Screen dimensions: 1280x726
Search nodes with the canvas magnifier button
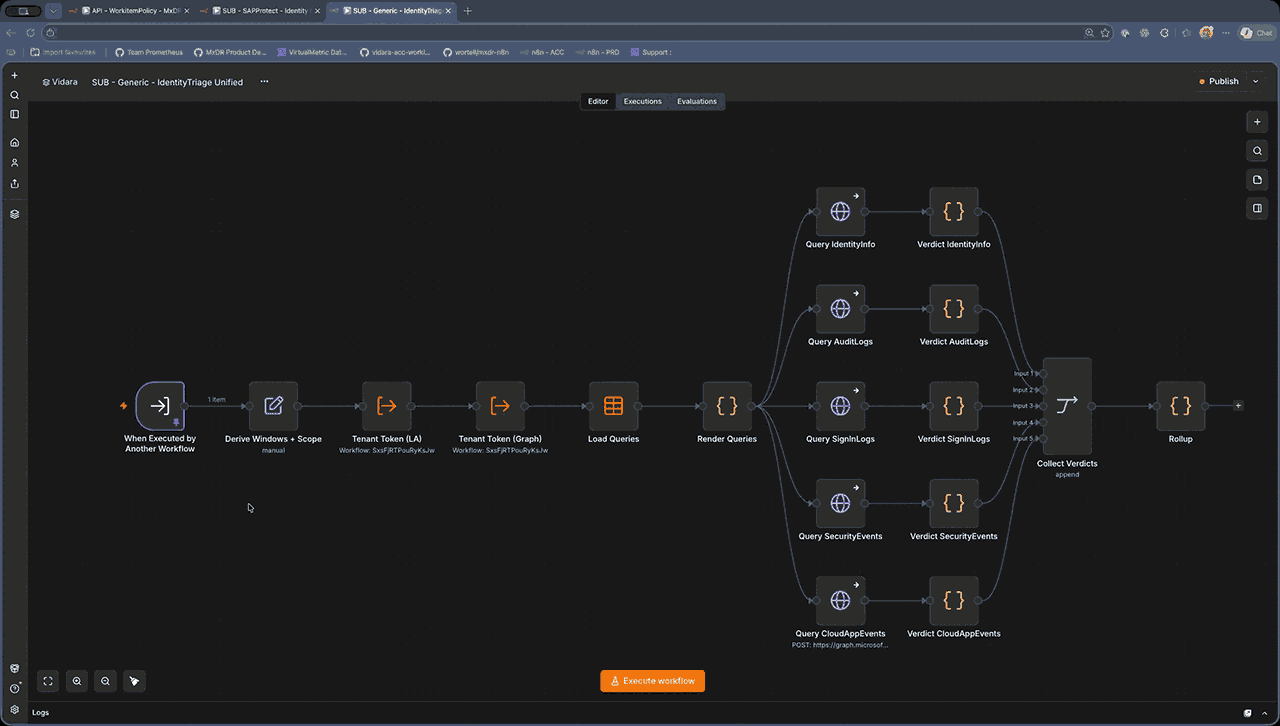(1257, 151)
